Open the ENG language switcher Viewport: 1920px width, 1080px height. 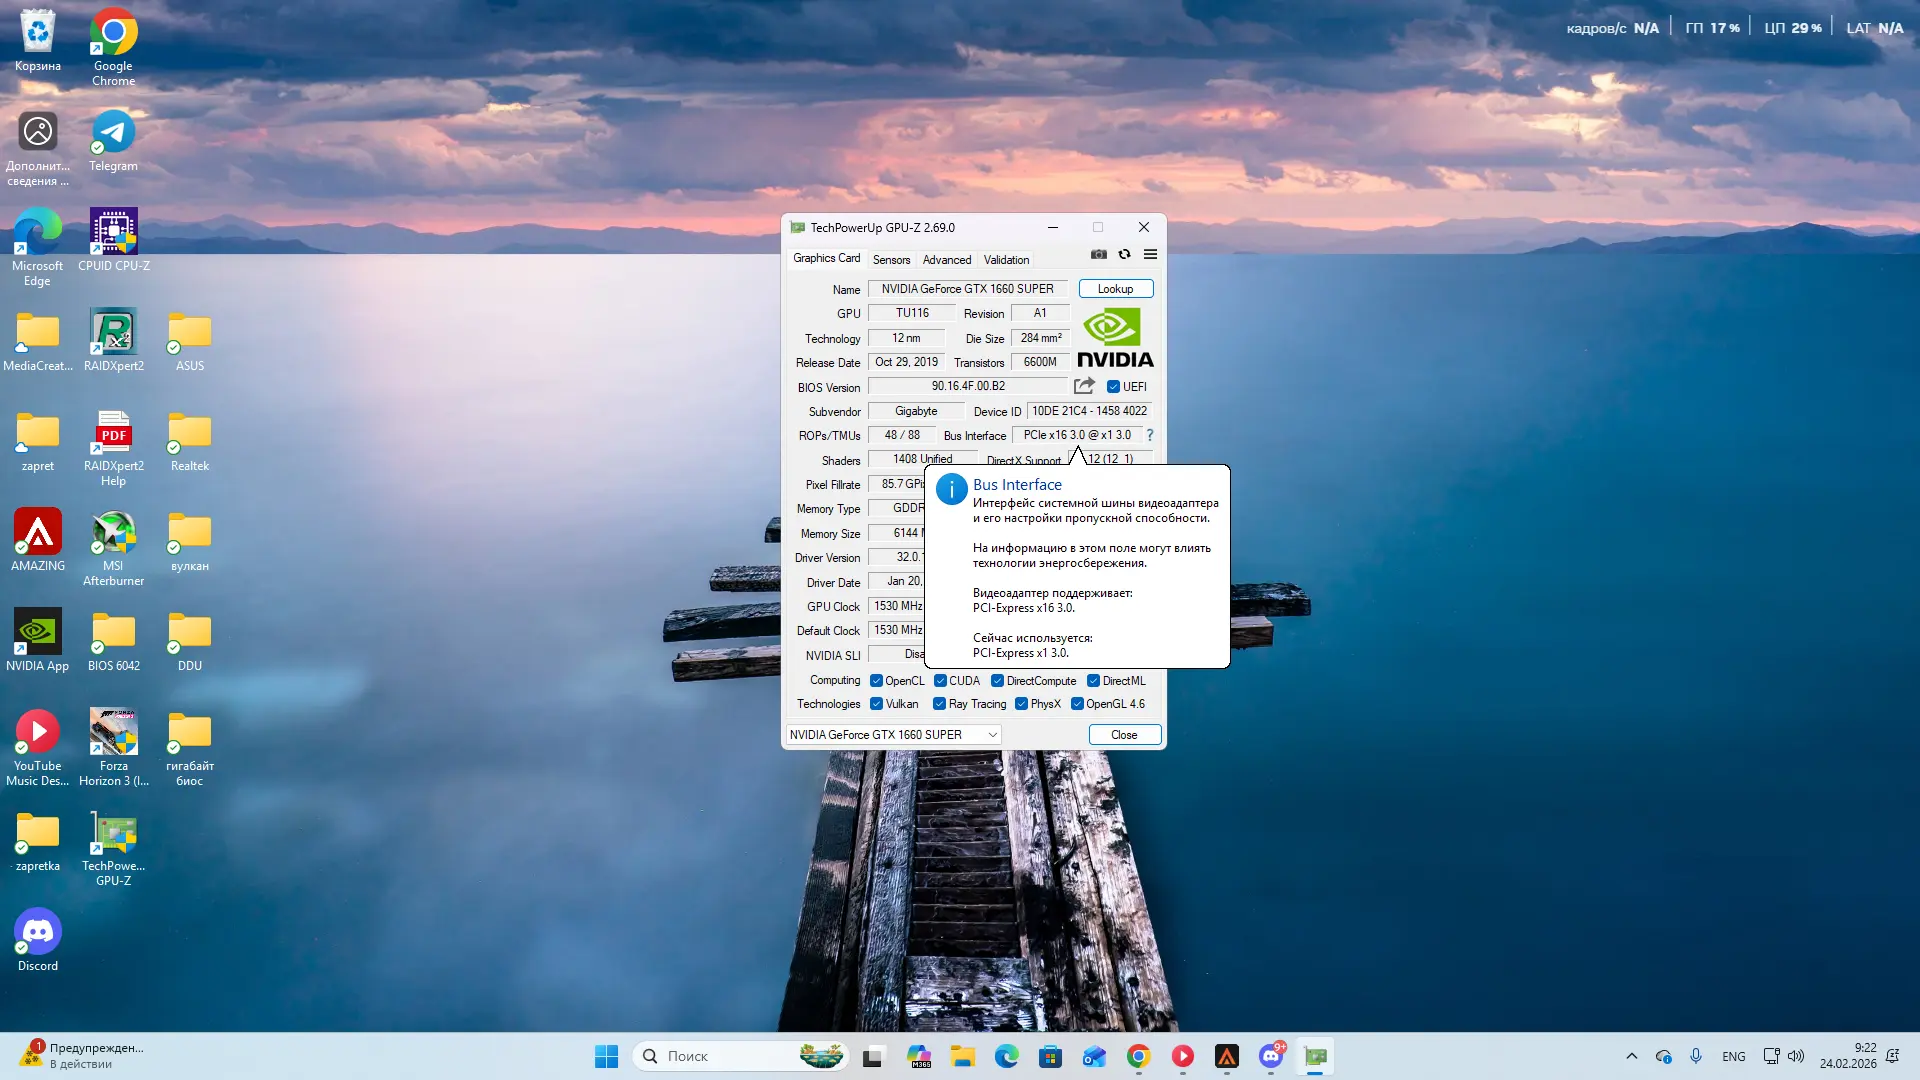coord(1733,1057)
